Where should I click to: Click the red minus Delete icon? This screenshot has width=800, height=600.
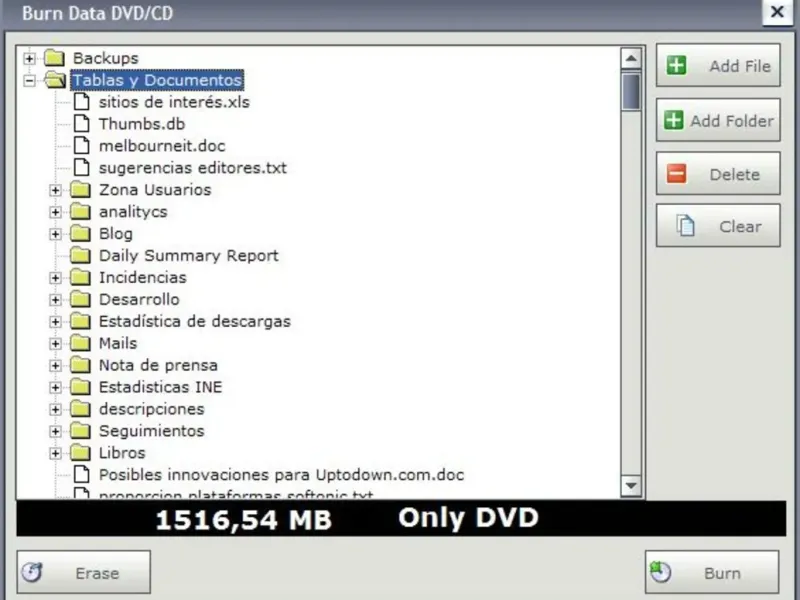point(677,174)
